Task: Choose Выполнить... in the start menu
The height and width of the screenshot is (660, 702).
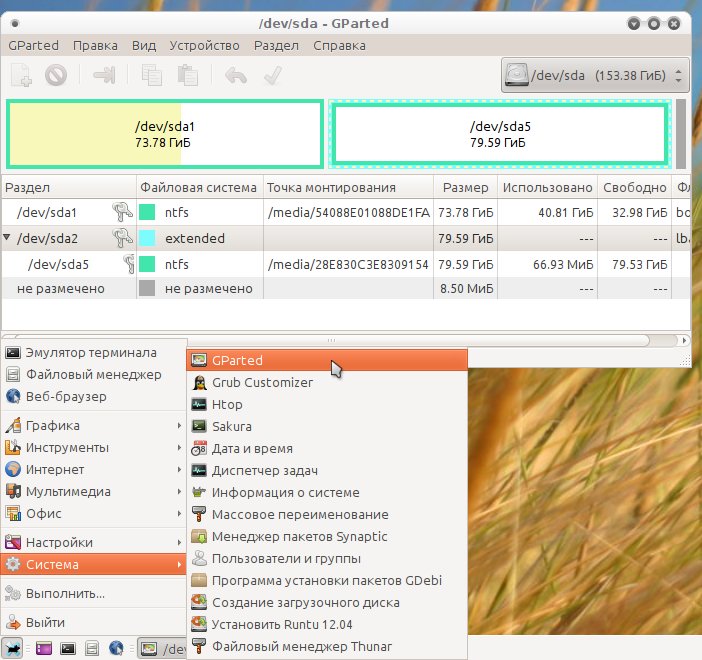Action: pyautogui.click(x=94, y=593)
